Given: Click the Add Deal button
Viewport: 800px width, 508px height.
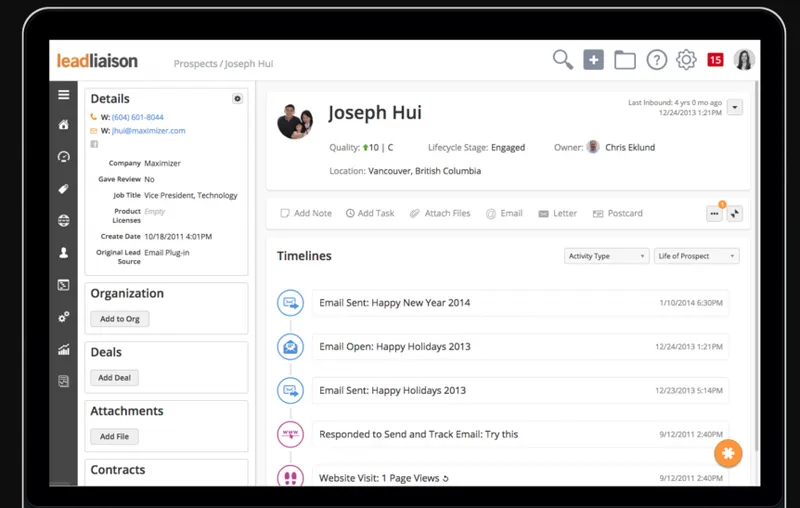Looking at the screenshot, I should click(x=114, y=378).
